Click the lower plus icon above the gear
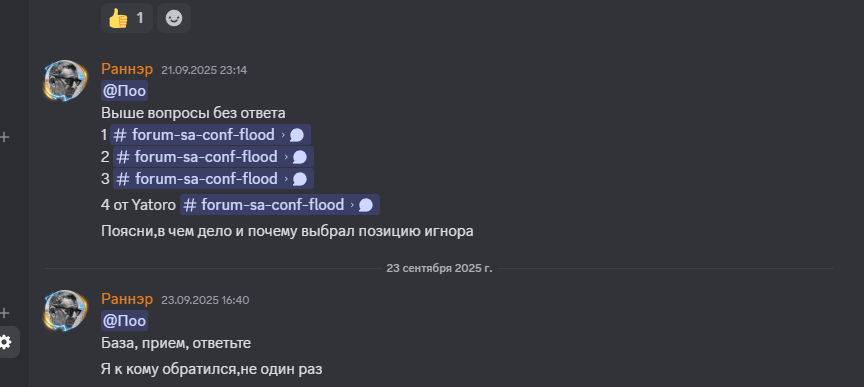 click(x=5, y=313)
